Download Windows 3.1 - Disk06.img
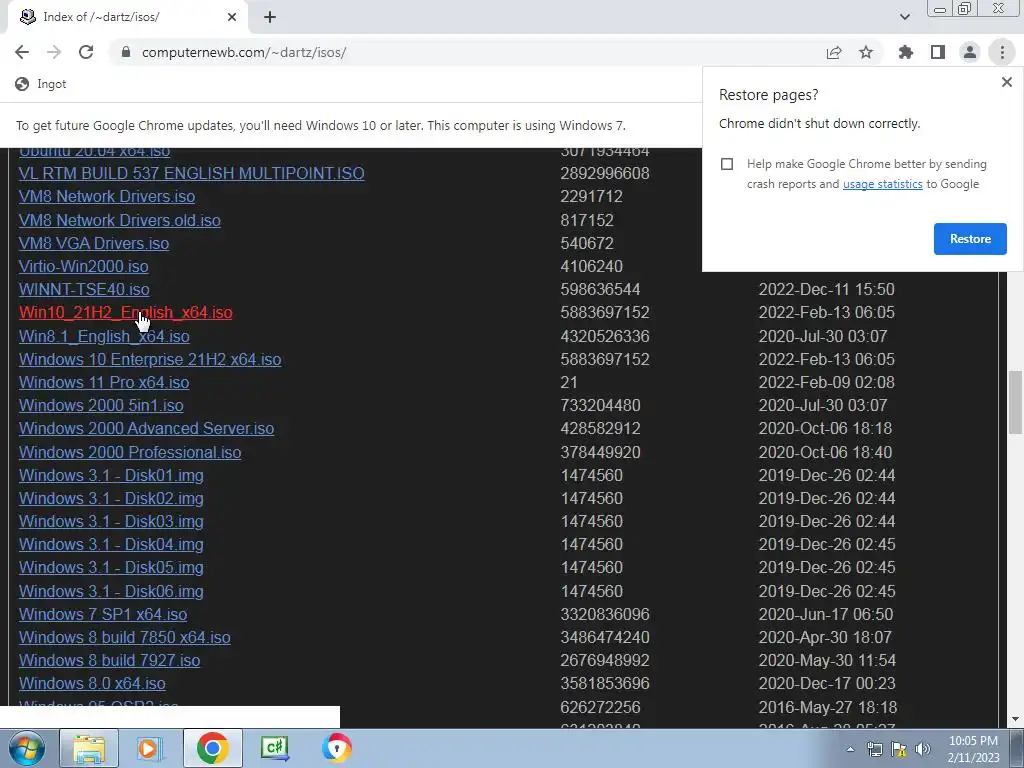The width and height of the screenshot is (1024, 768). 111,592
